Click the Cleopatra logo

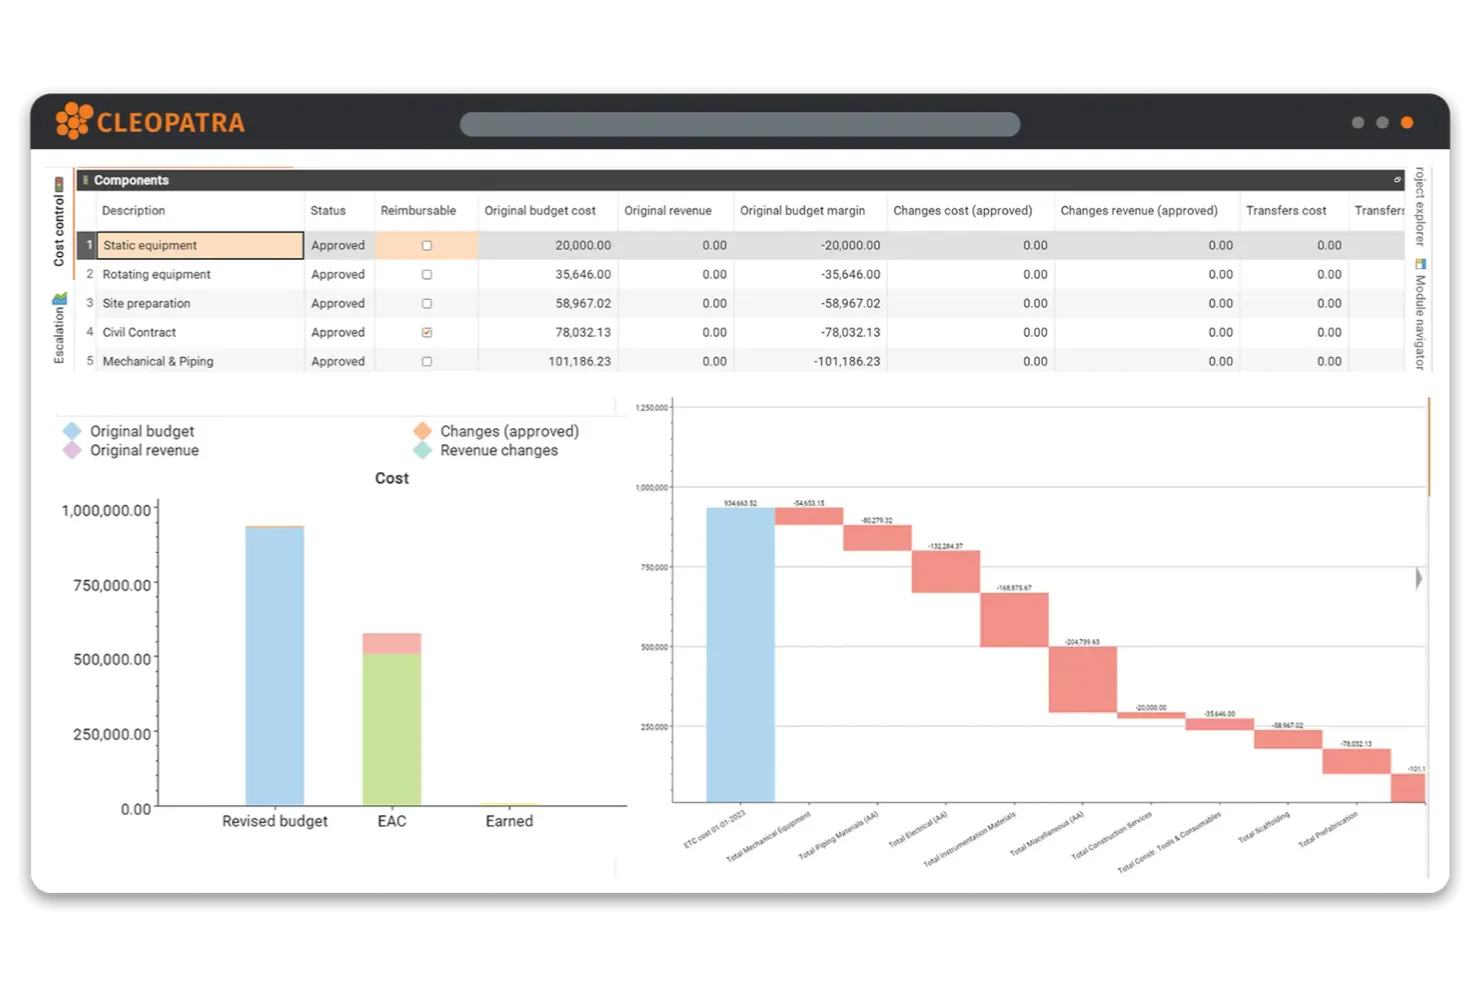(x=150, y=121)
